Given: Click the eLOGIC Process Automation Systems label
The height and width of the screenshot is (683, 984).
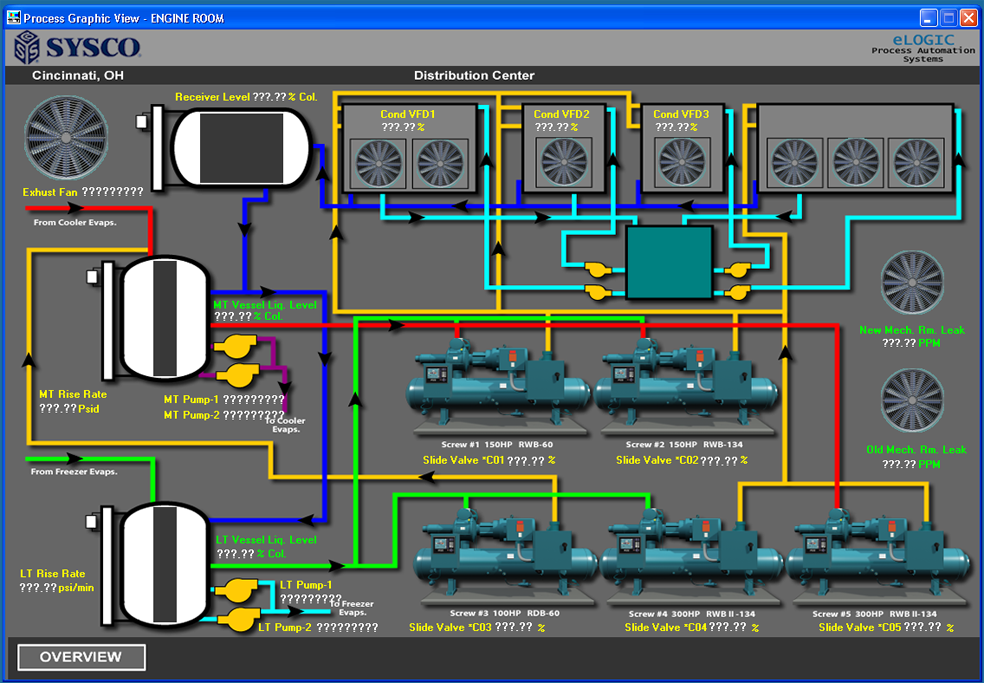Looking at the screenshot, I should (921, 49).
